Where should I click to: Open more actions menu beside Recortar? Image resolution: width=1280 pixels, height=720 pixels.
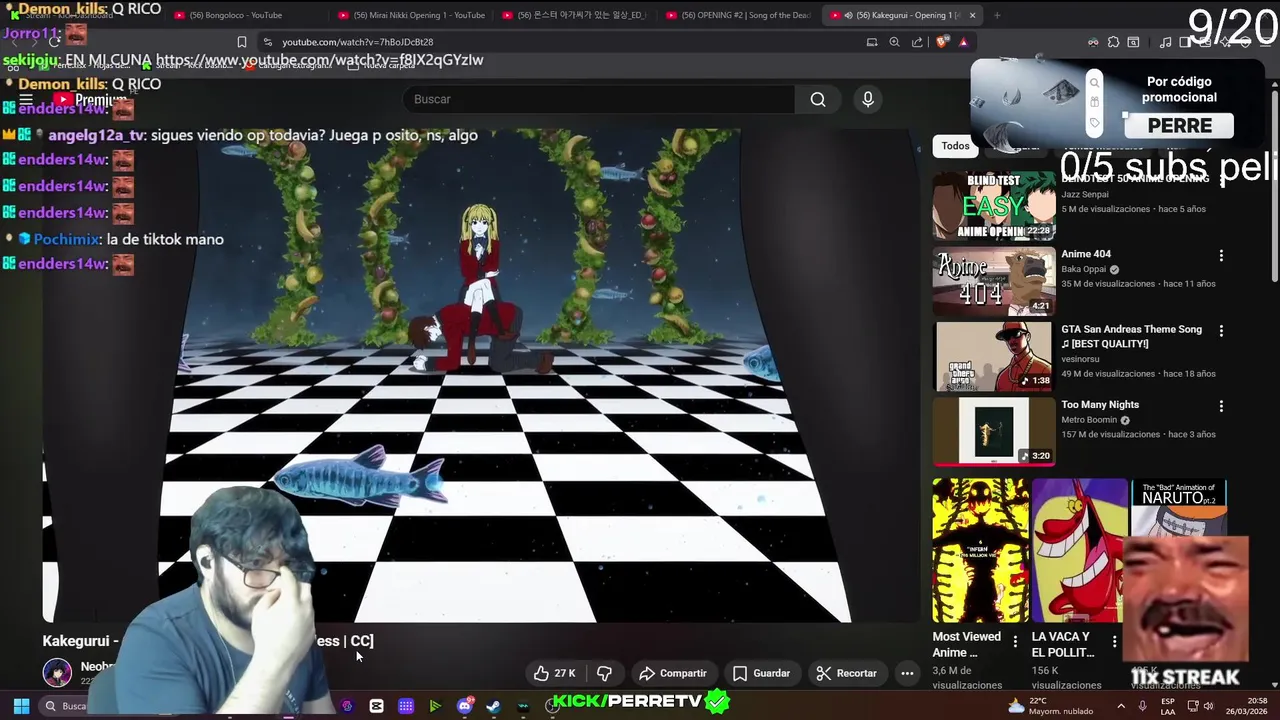point(907,673)
